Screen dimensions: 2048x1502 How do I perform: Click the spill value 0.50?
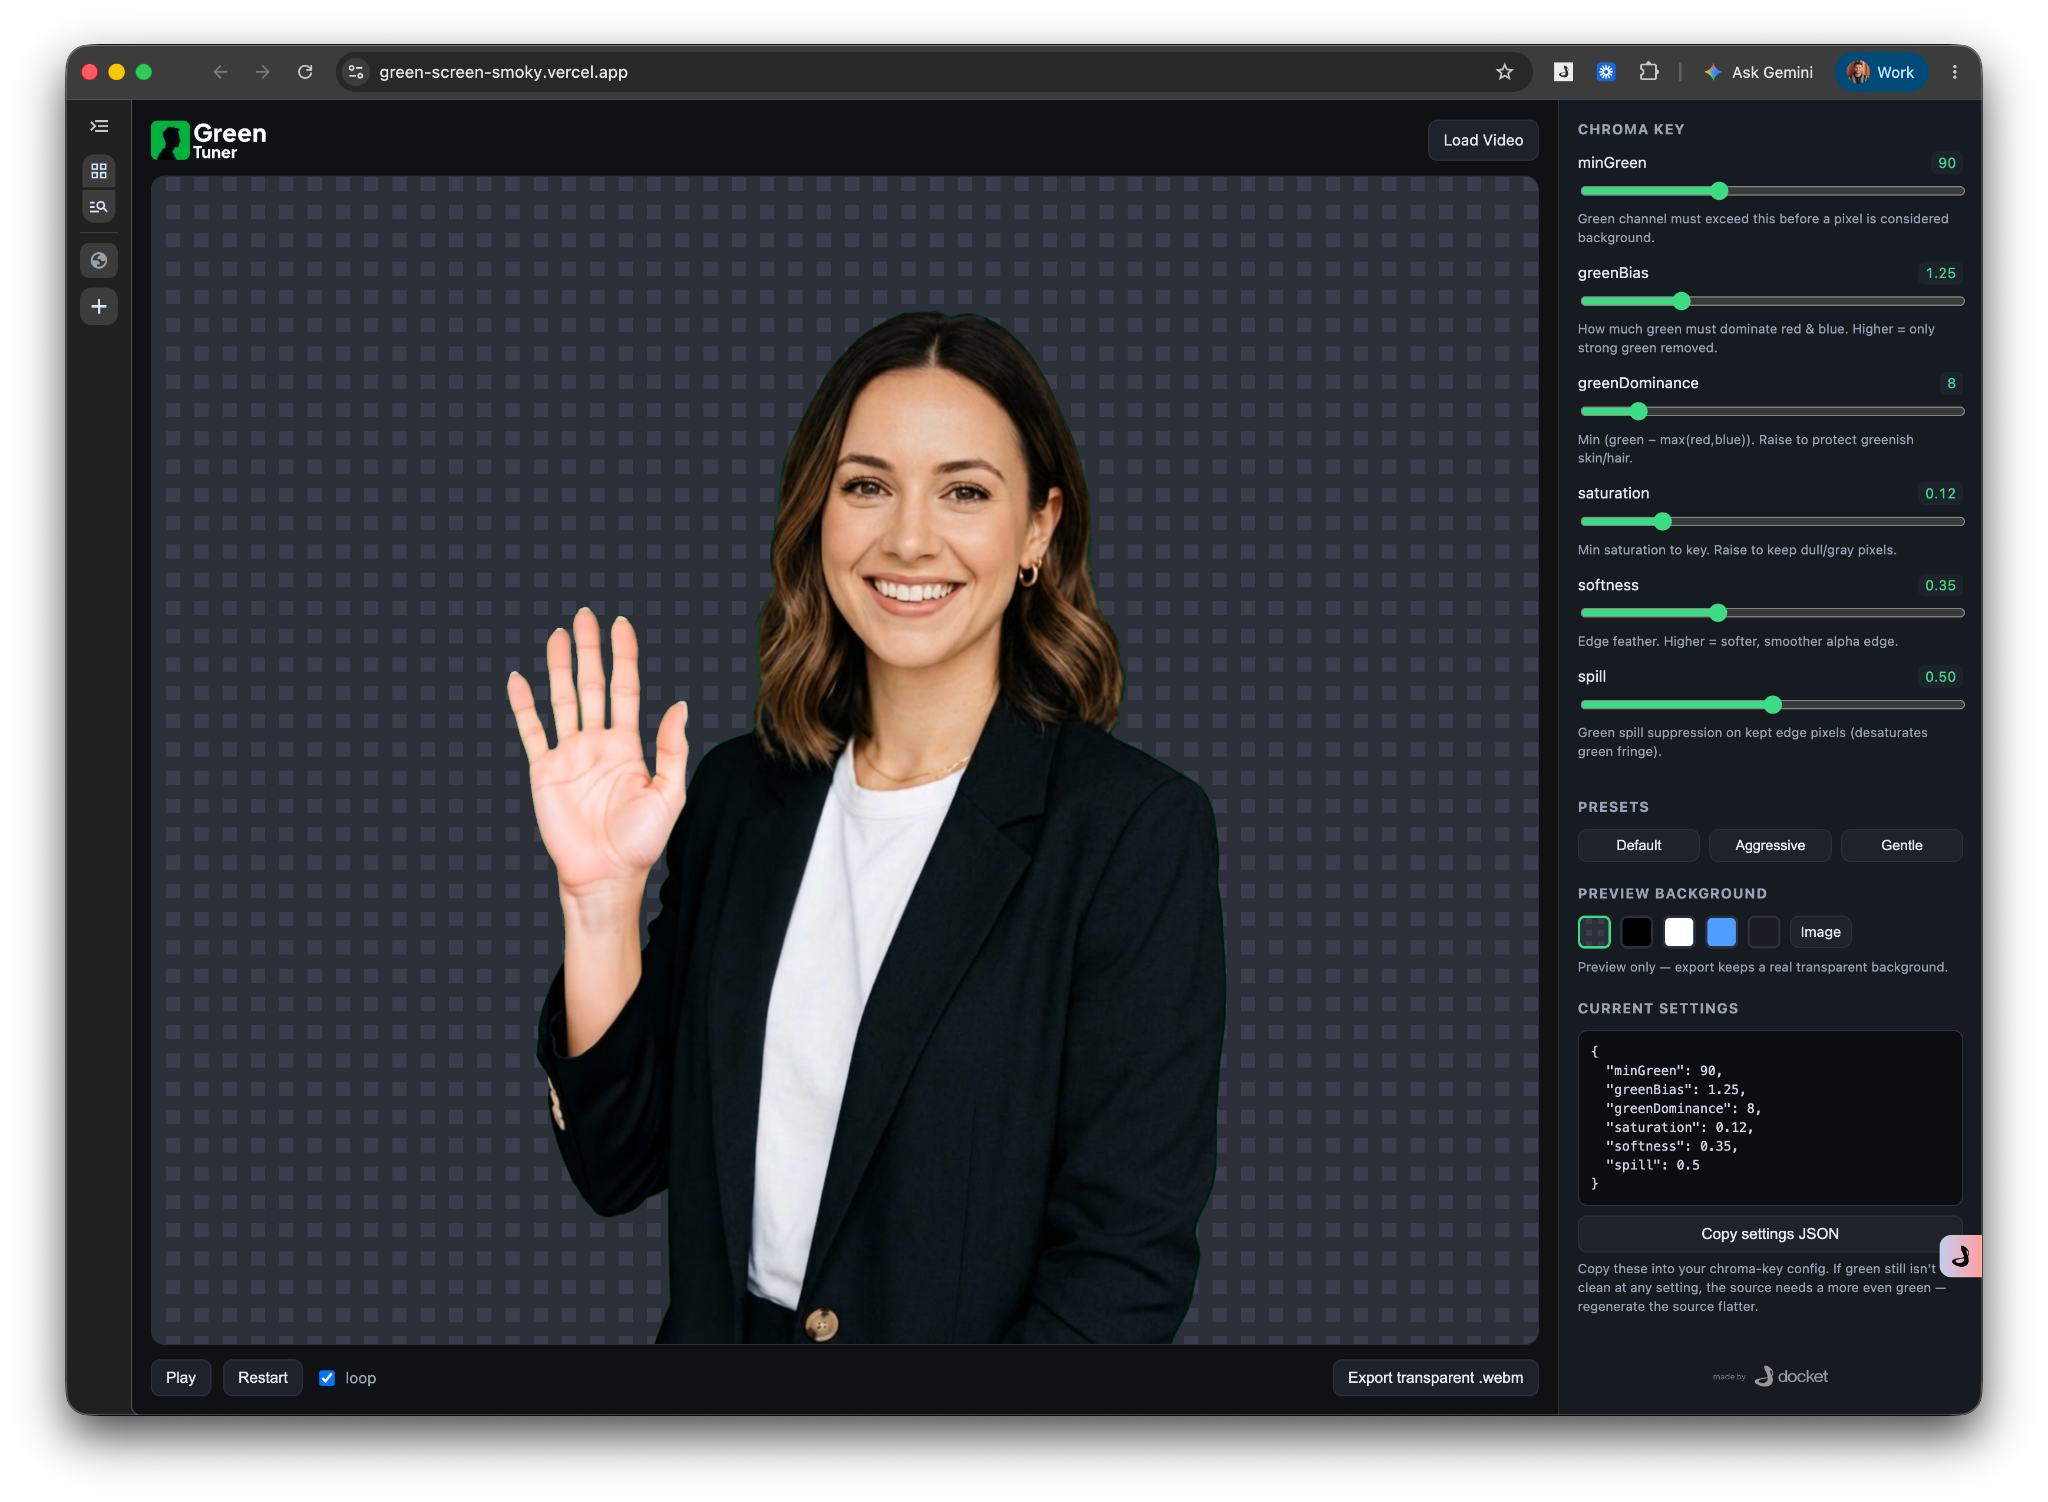(1940, 677)
